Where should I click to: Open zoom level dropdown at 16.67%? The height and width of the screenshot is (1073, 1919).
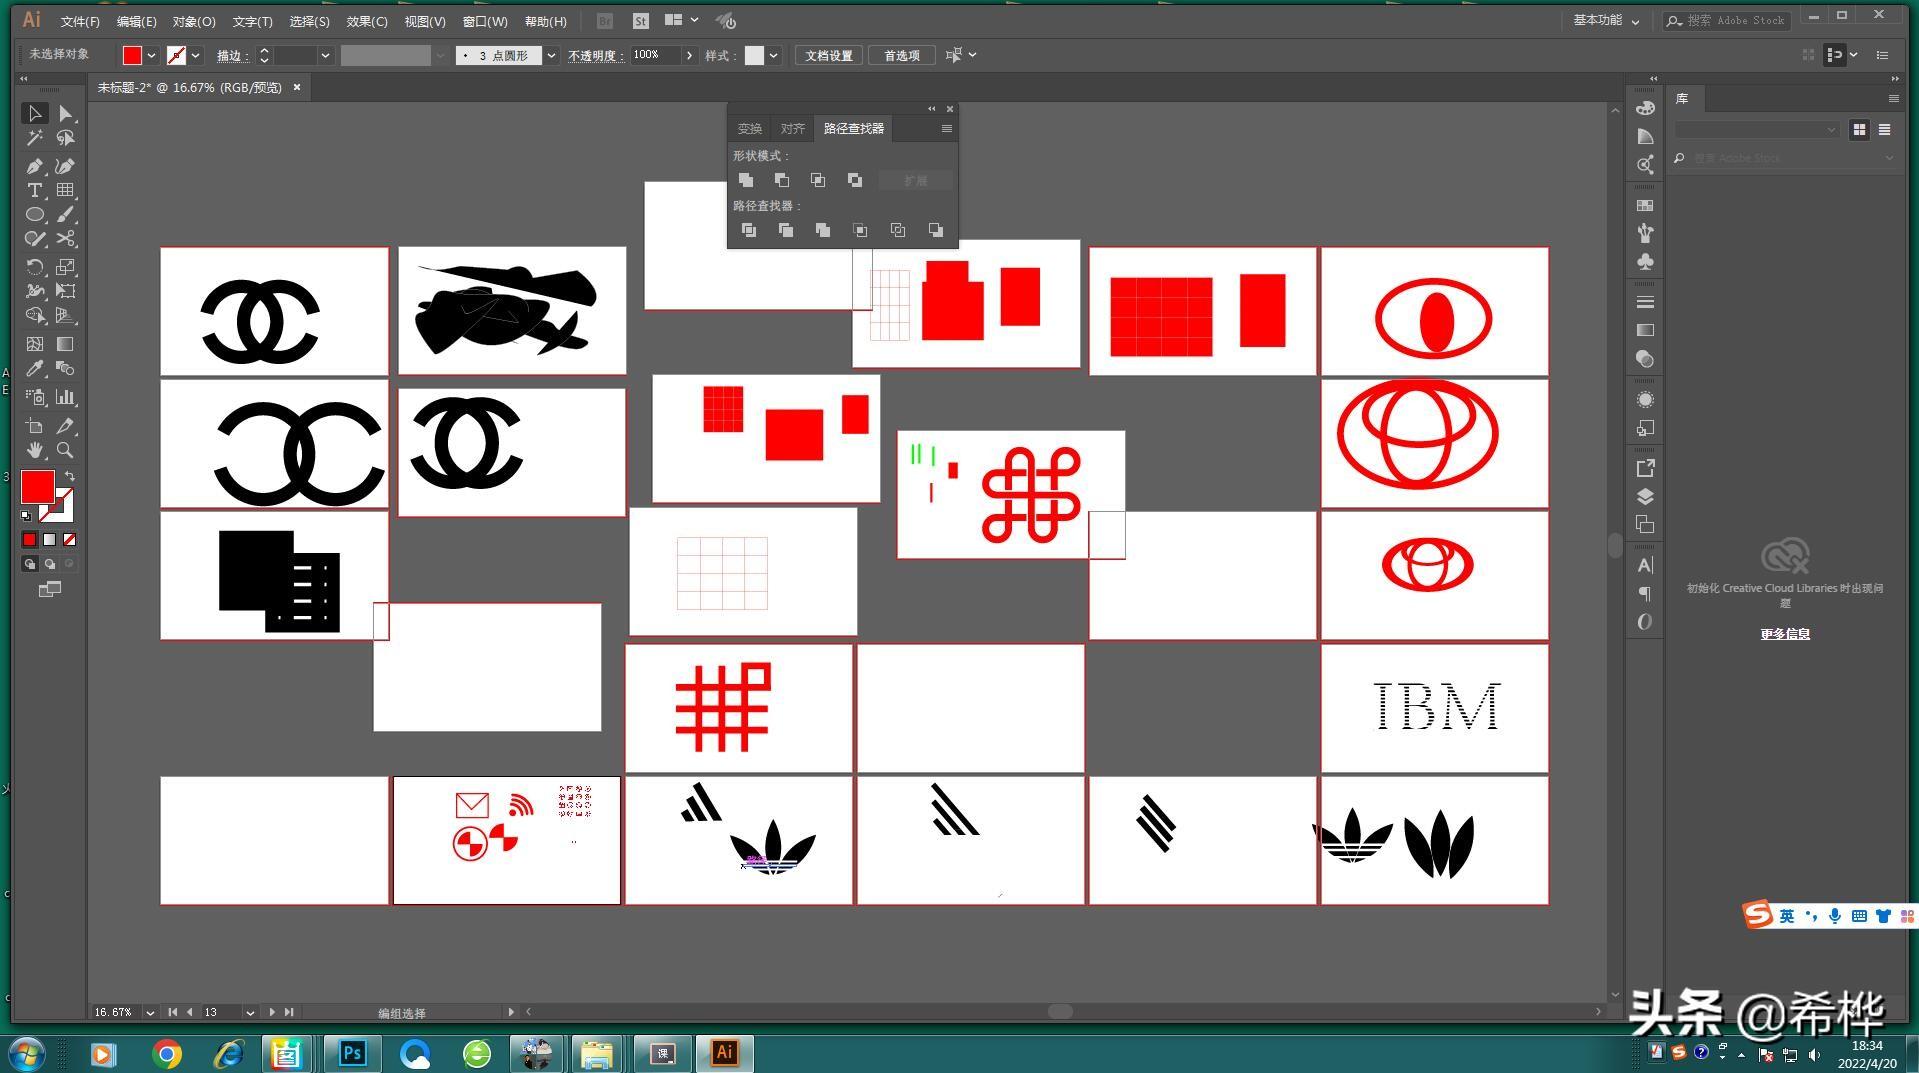tap(150, 1012)
